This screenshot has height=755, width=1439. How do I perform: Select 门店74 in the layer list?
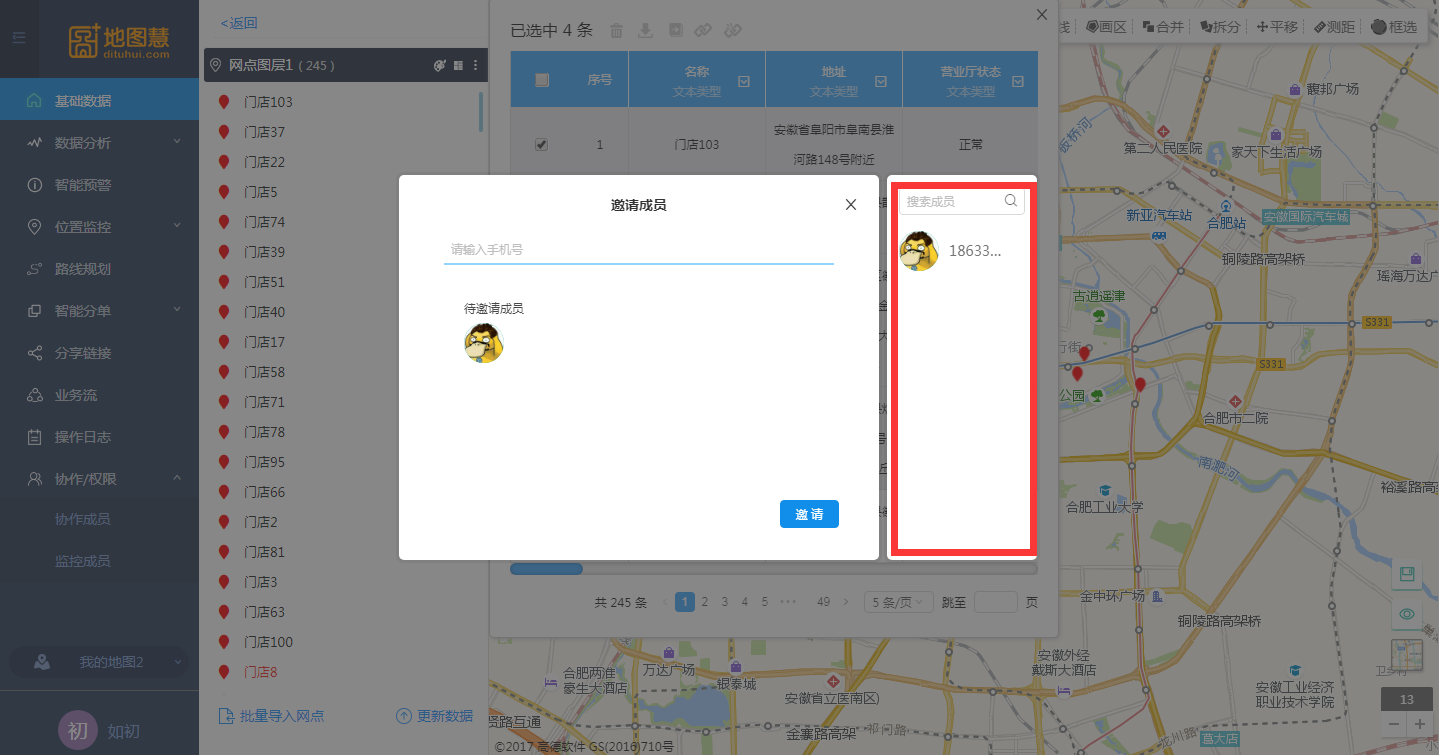pyautogui.click(x=265, y=222)
